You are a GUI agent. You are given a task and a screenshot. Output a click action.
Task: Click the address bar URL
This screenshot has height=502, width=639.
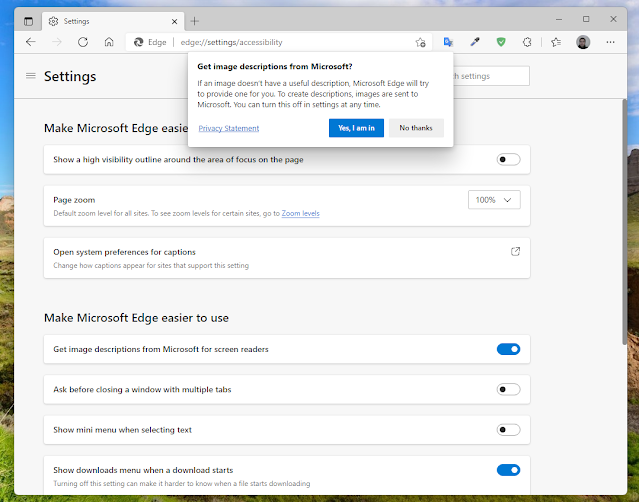(x=231, y=42)
